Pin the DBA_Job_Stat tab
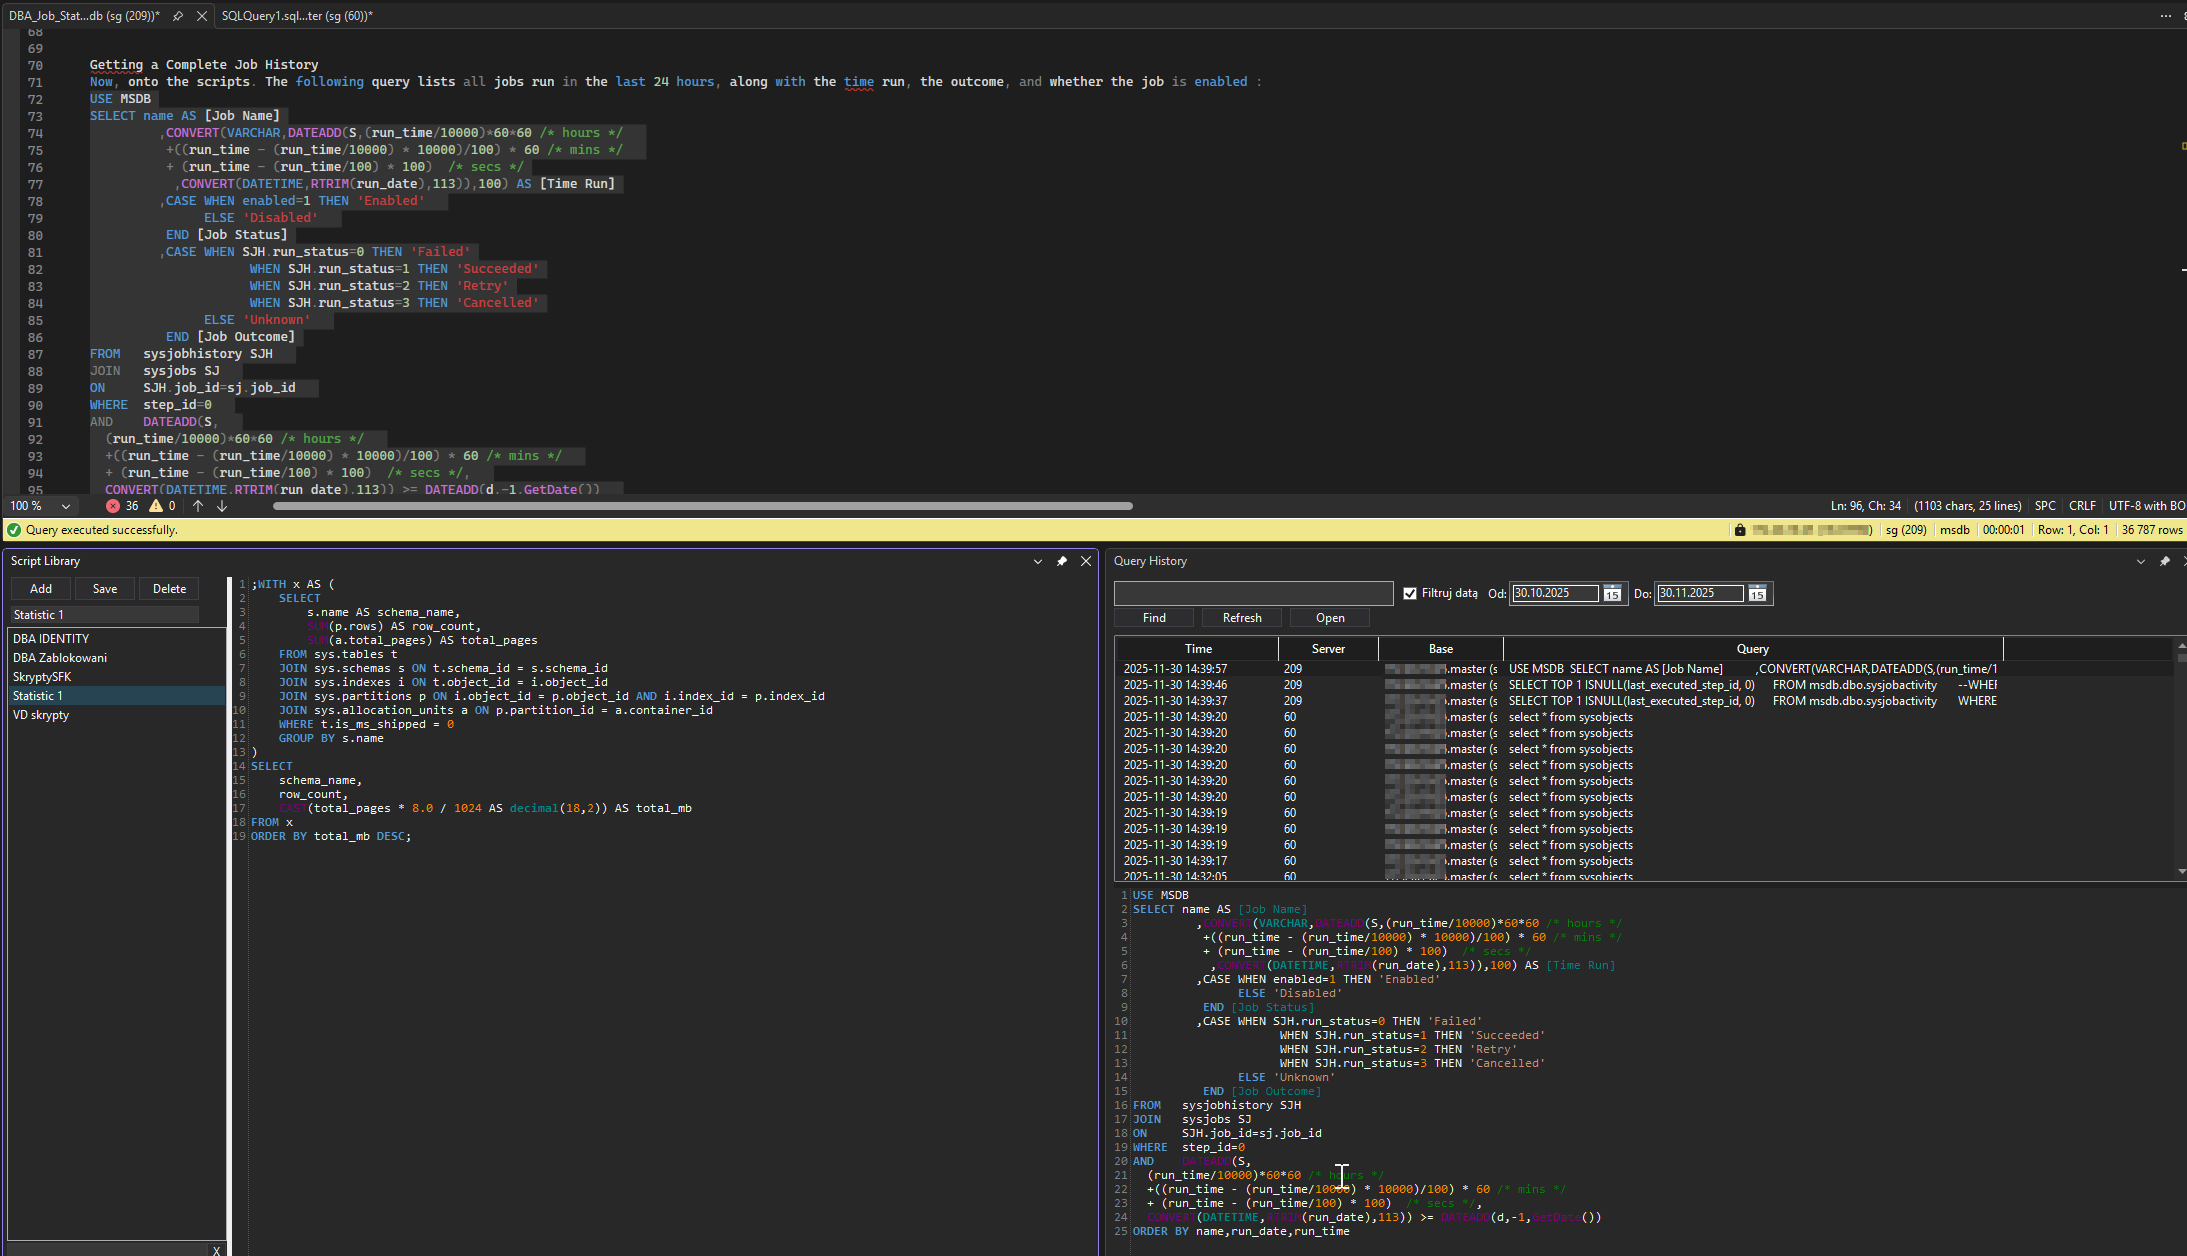 pyautogui.click(x=178, y=16)
